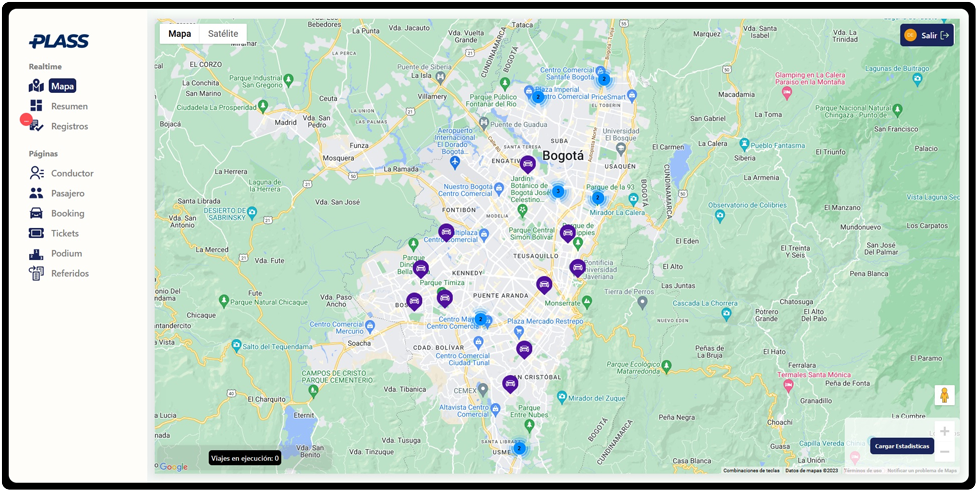977x491 pixels.
Task: Click the Desierto de Sabrinsky pin
Action: click(x=252, y=211)
